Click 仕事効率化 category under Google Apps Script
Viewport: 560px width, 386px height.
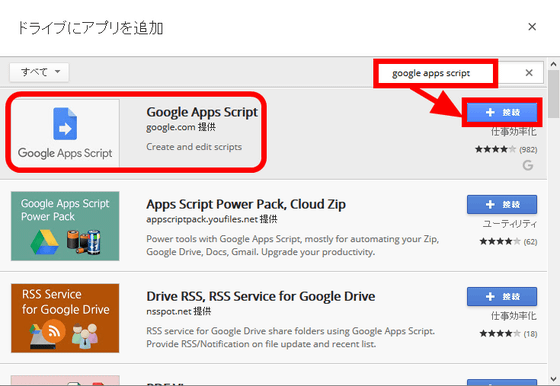tap(514, 132)
